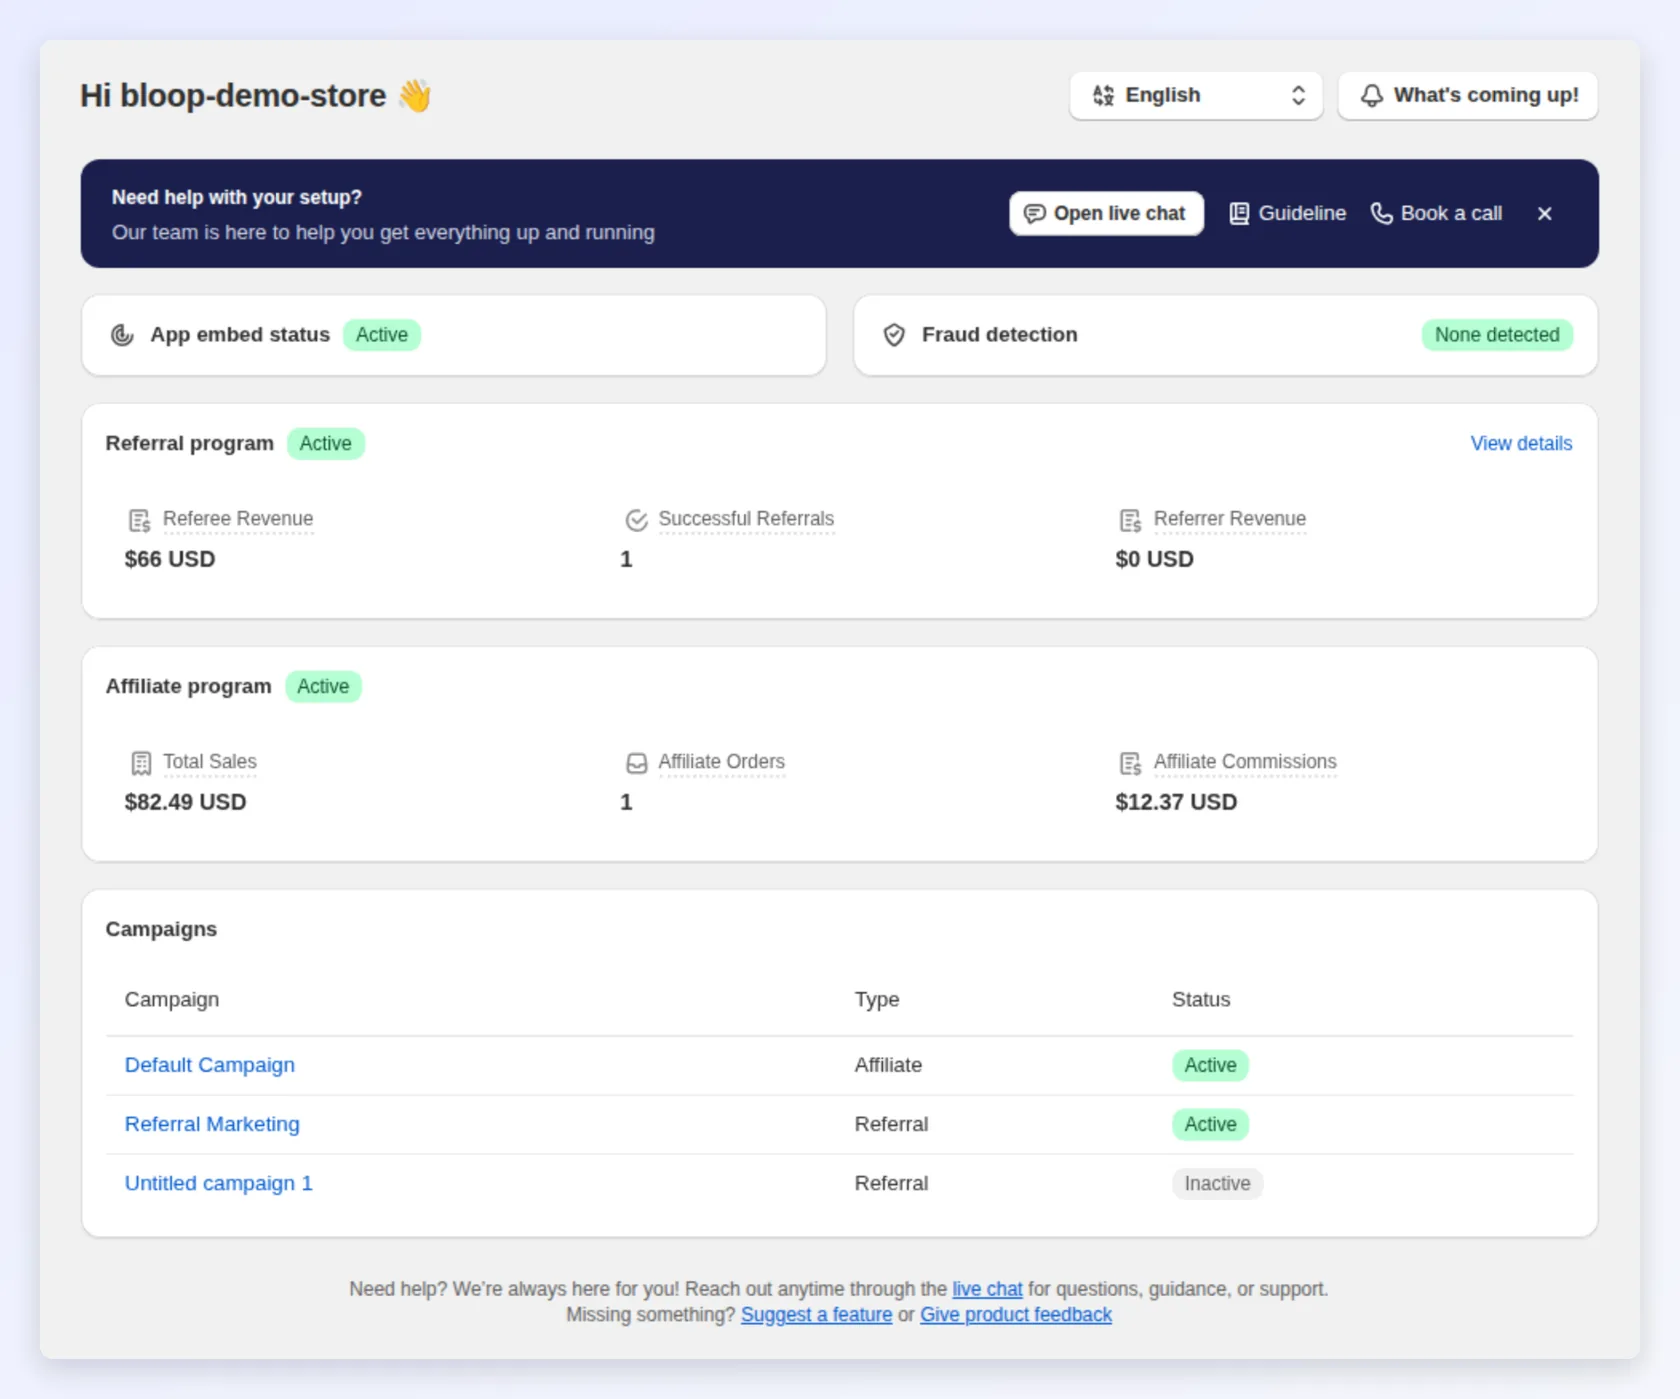
Task: Click the None detected badge
Action: coord(1497,335)
